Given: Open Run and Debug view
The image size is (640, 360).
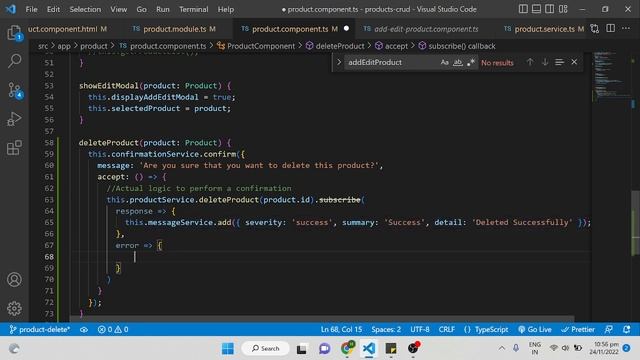Looking at the screenshot, I should click(14, 119).
